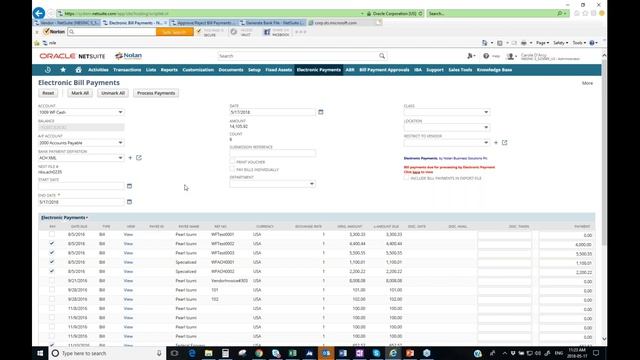Click the global search magnifier icon
Screen dimensions: 640x360
(x=382, y=56)
